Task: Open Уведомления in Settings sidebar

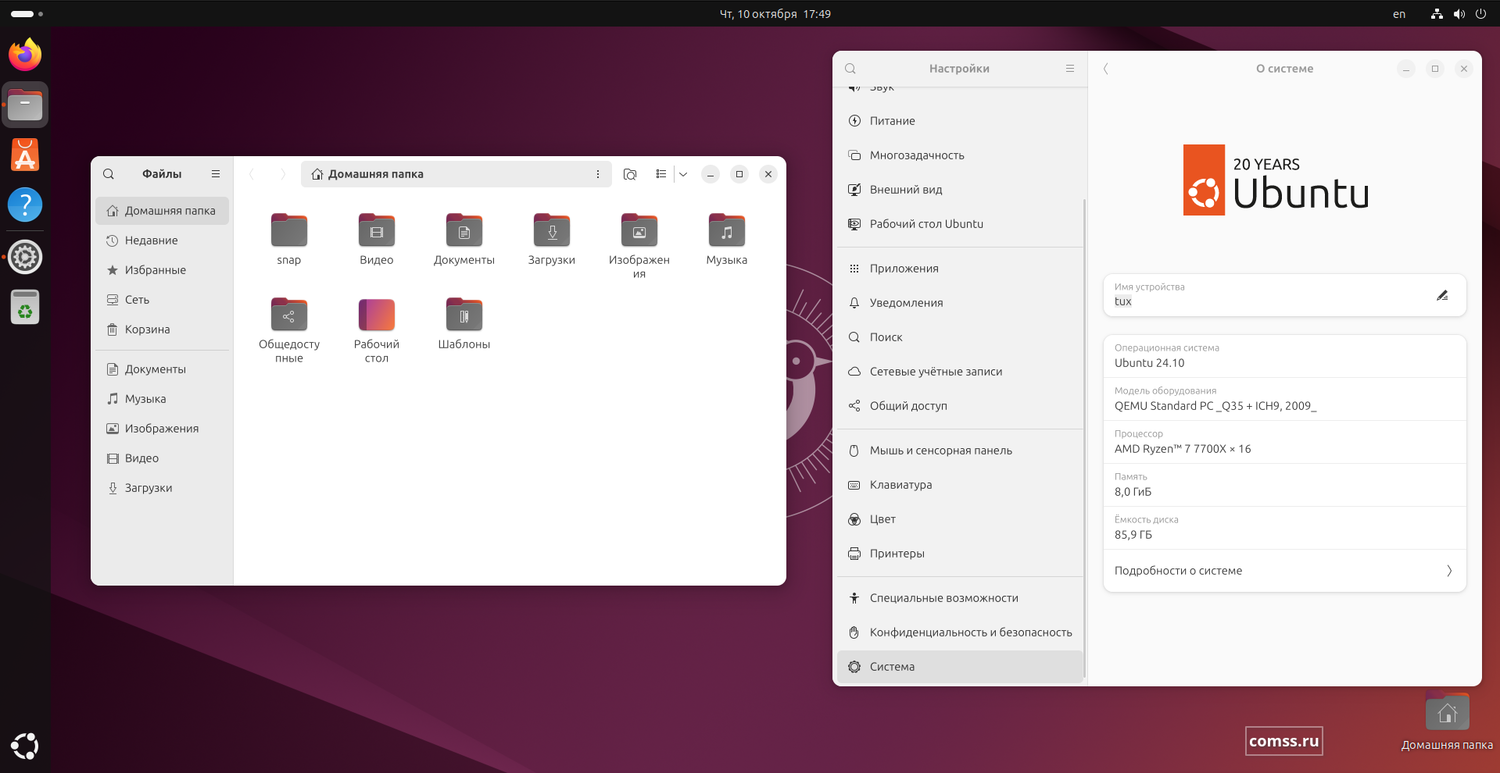Action: pos(960,303)
